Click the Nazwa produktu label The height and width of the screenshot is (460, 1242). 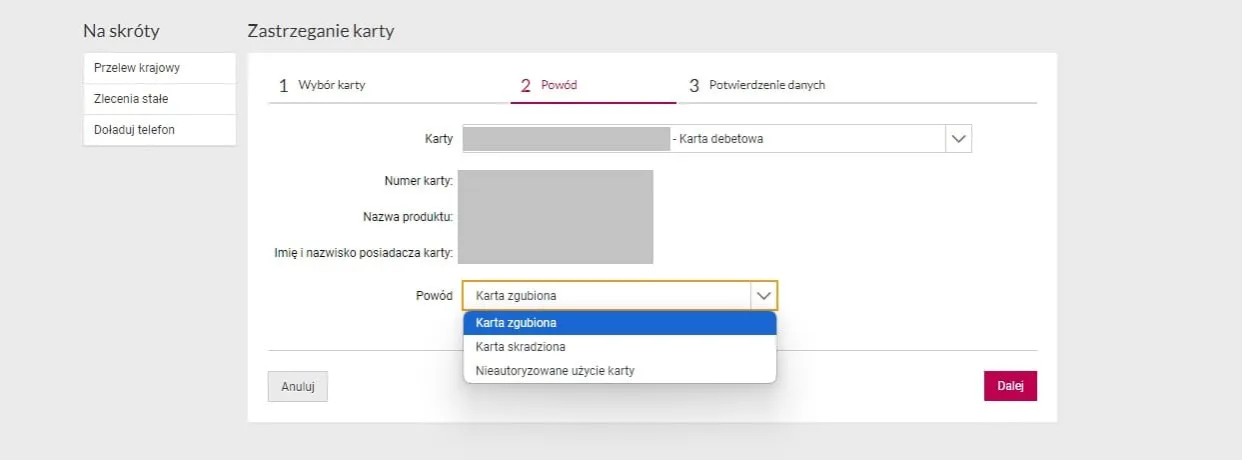tap(408, 216)
